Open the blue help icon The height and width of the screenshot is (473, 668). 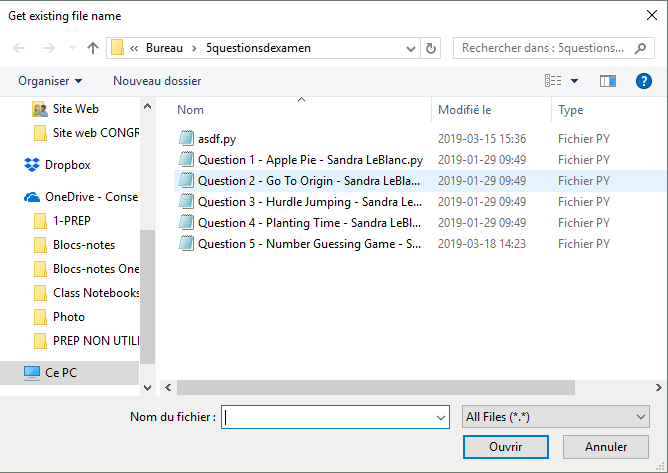644,81
